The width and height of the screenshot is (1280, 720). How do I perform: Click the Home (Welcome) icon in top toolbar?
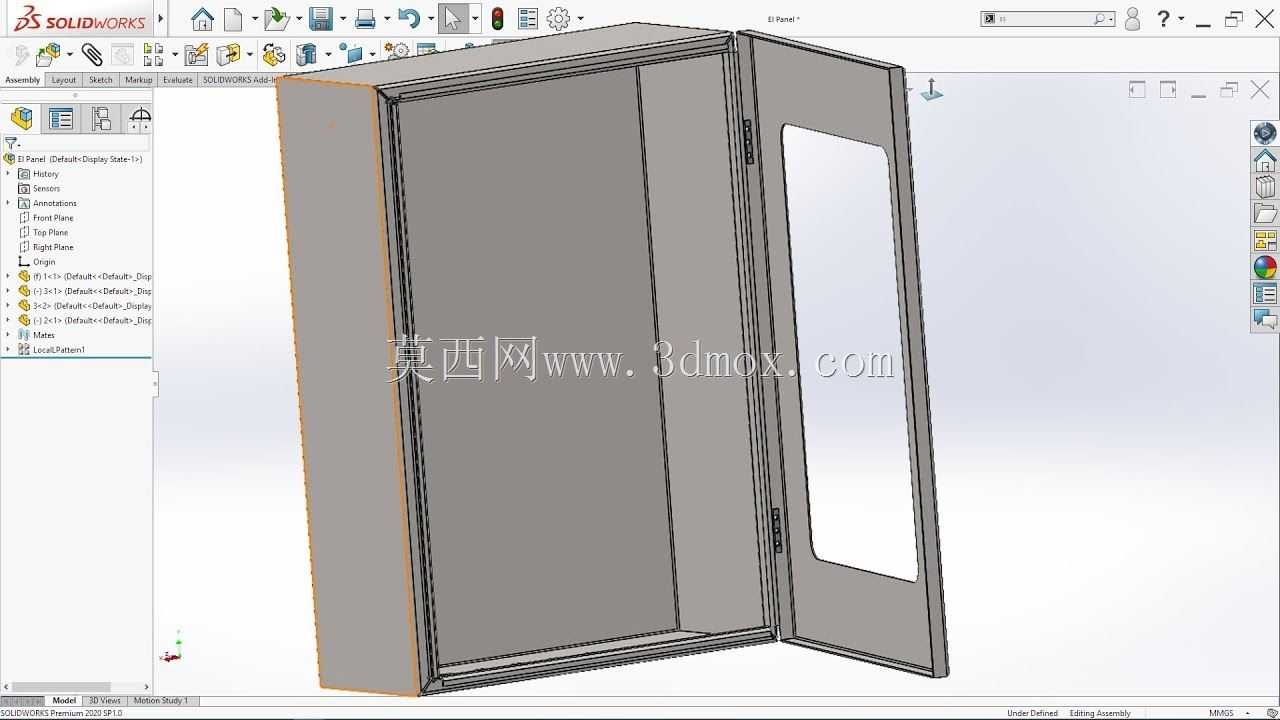[202, 18]
